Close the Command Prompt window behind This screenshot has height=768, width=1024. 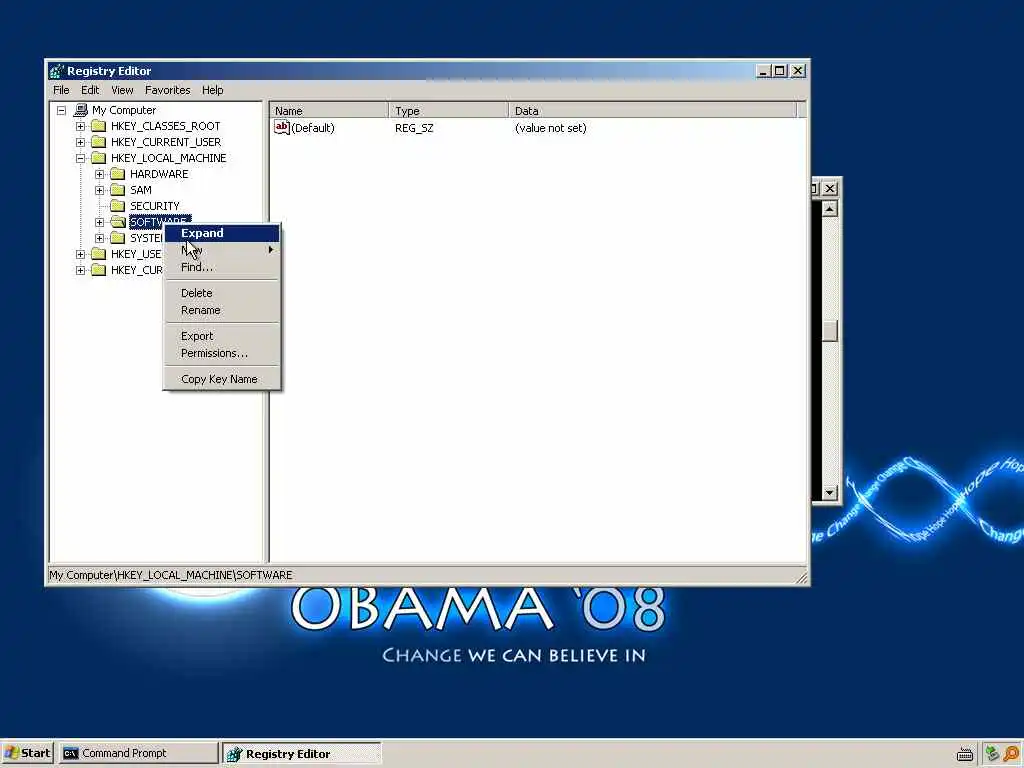(x=829, y=189)
